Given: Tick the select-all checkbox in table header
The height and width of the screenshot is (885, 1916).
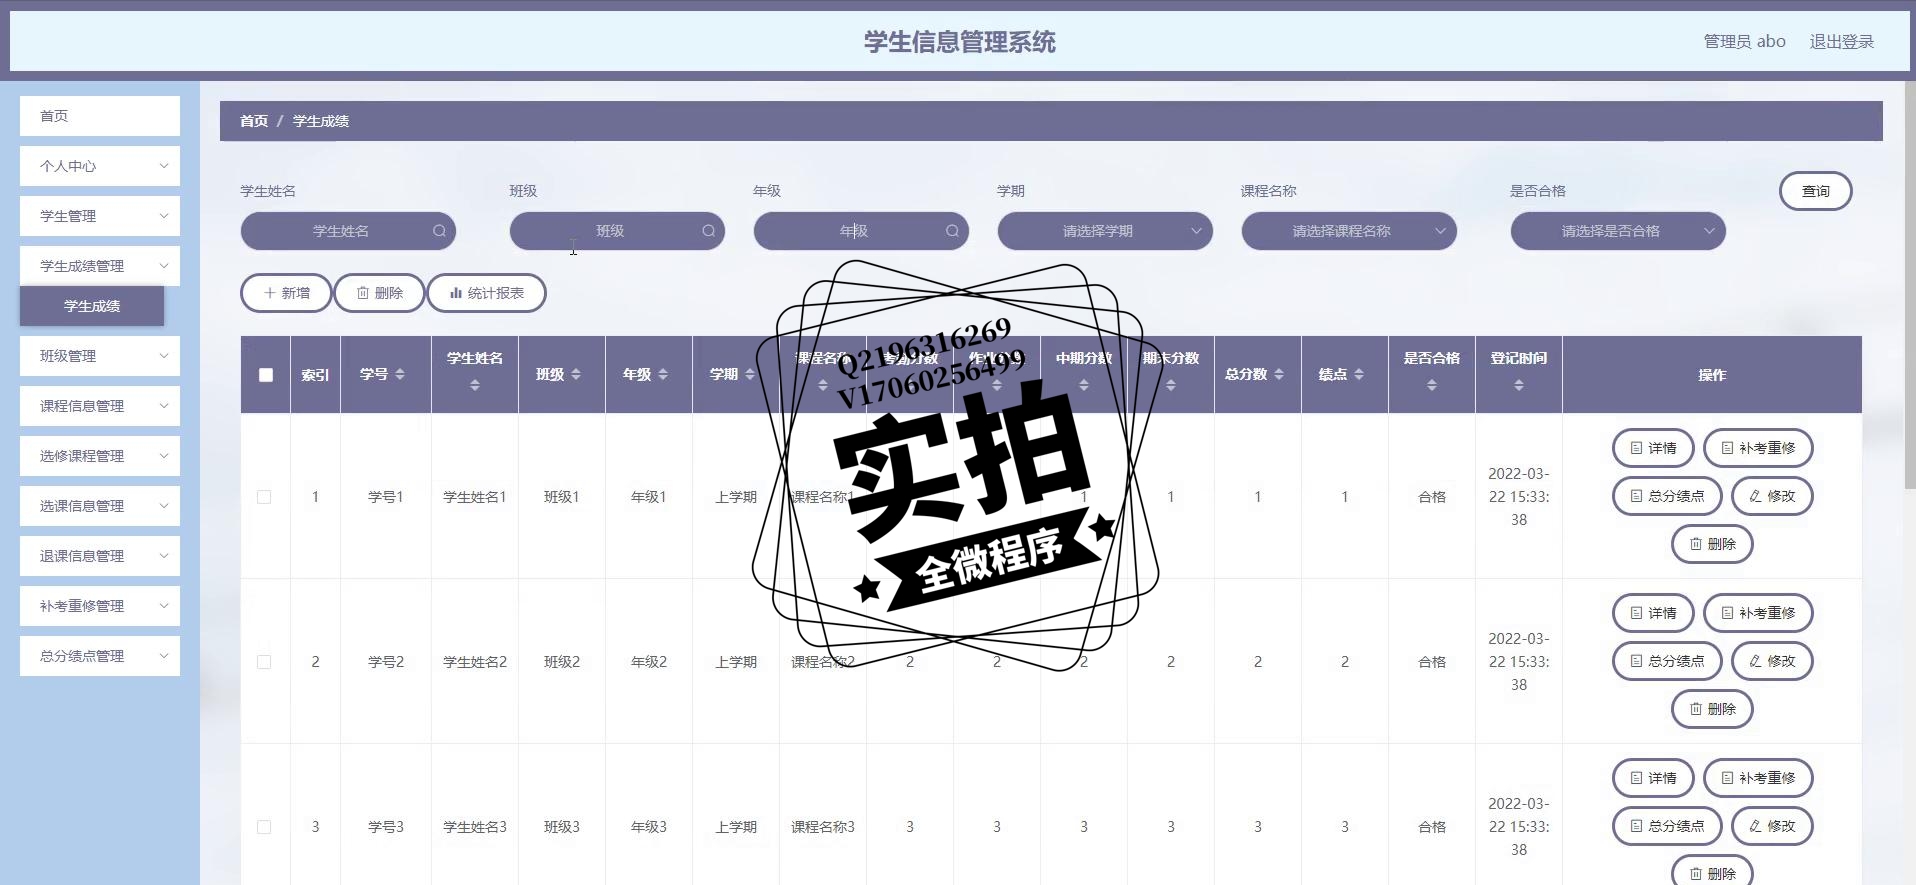Looking at the screenshot, I should (x=265, y=375).
